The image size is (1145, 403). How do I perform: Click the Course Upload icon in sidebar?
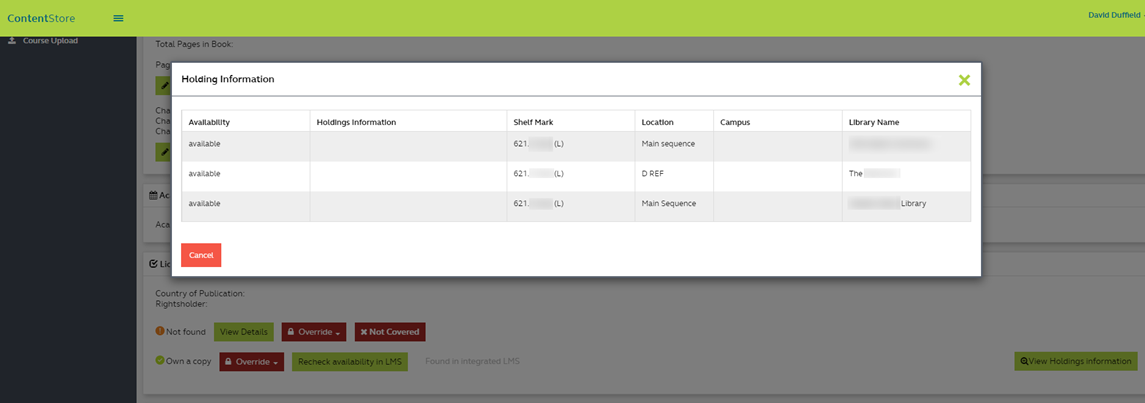[12, 41]
